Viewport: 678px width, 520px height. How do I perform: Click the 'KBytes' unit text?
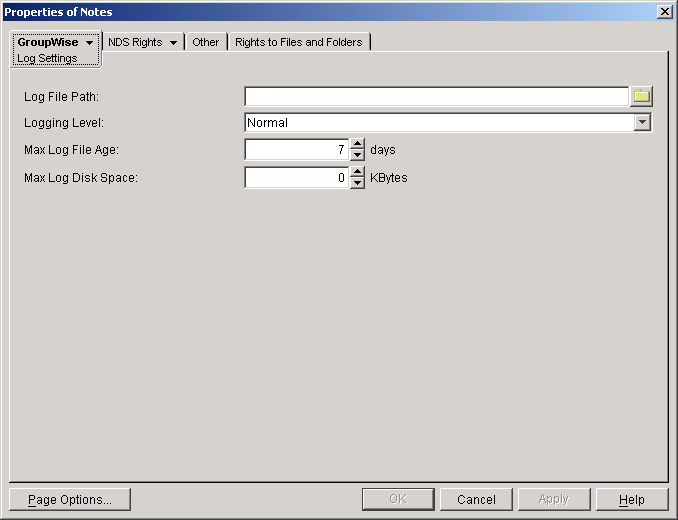389,178
